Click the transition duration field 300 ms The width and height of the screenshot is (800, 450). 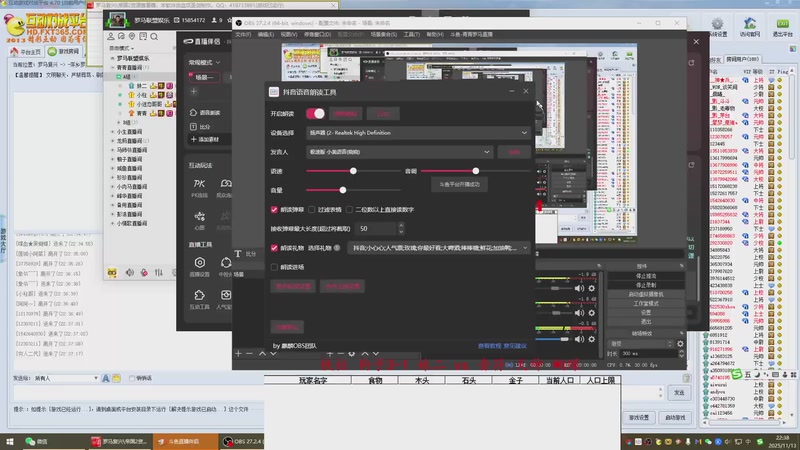click(x=648, y=354)
